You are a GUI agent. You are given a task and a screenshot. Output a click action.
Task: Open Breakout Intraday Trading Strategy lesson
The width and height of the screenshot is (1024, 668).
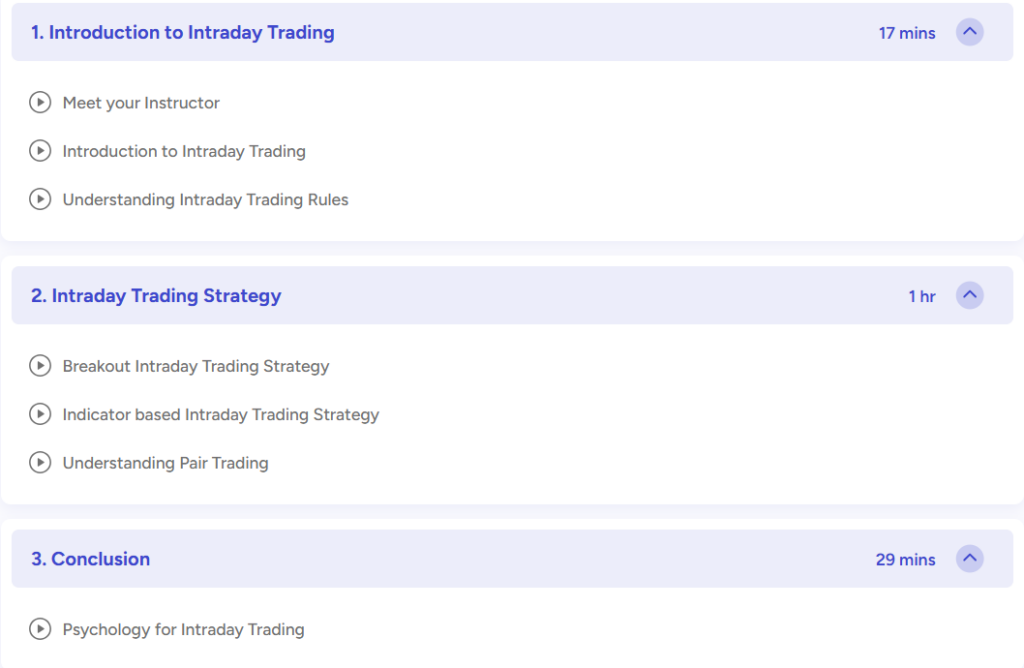tap(196, 366)
